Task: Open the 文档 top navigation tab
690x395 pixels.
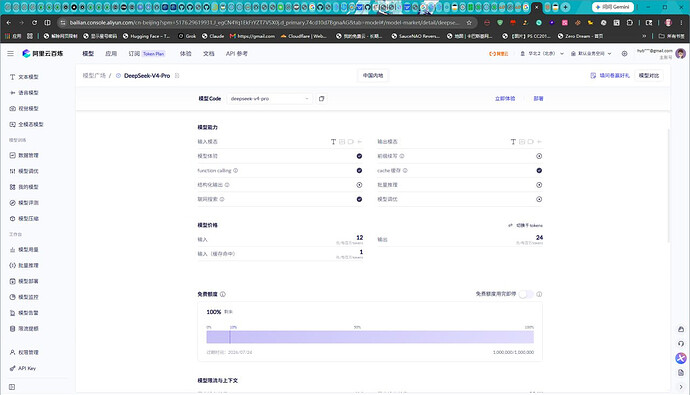Action: [x=209, y=54]
